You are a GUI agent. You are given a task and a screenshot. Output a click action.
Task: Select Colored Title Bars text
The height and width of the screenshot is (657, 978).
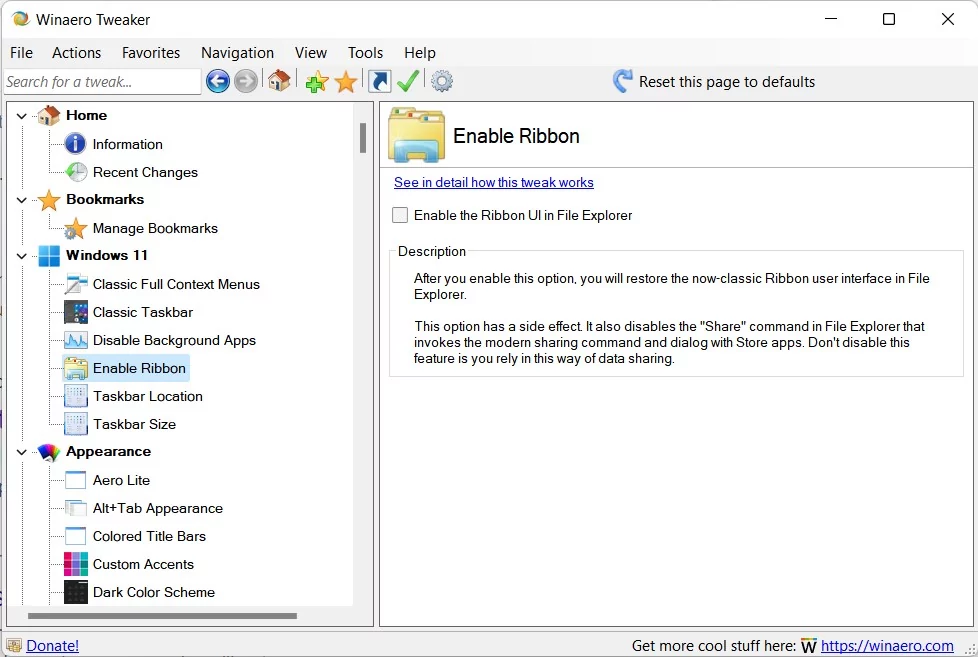click(149, 536)
